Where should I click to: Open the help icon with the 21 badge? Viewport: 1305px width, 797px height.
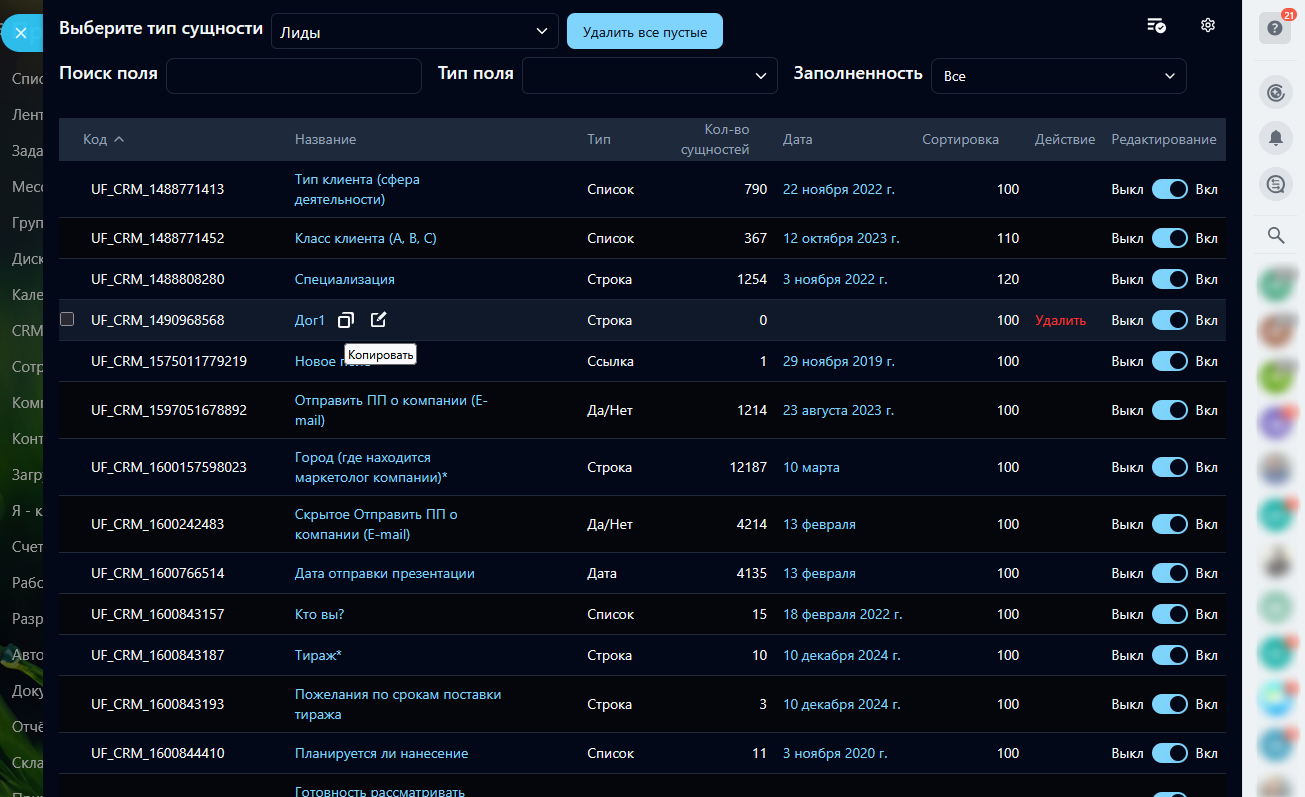point(1275,28)
